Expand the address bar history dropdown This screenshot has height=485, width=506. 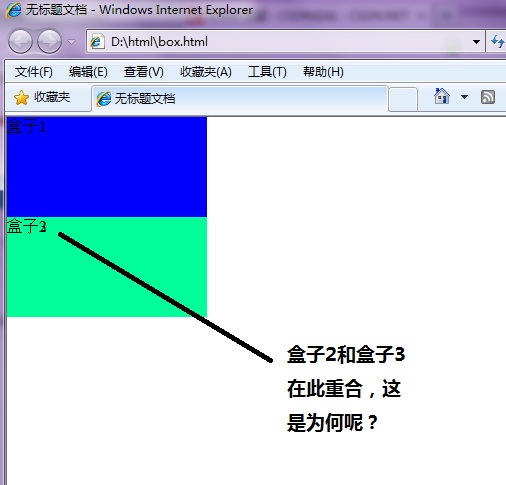[476, 42]
